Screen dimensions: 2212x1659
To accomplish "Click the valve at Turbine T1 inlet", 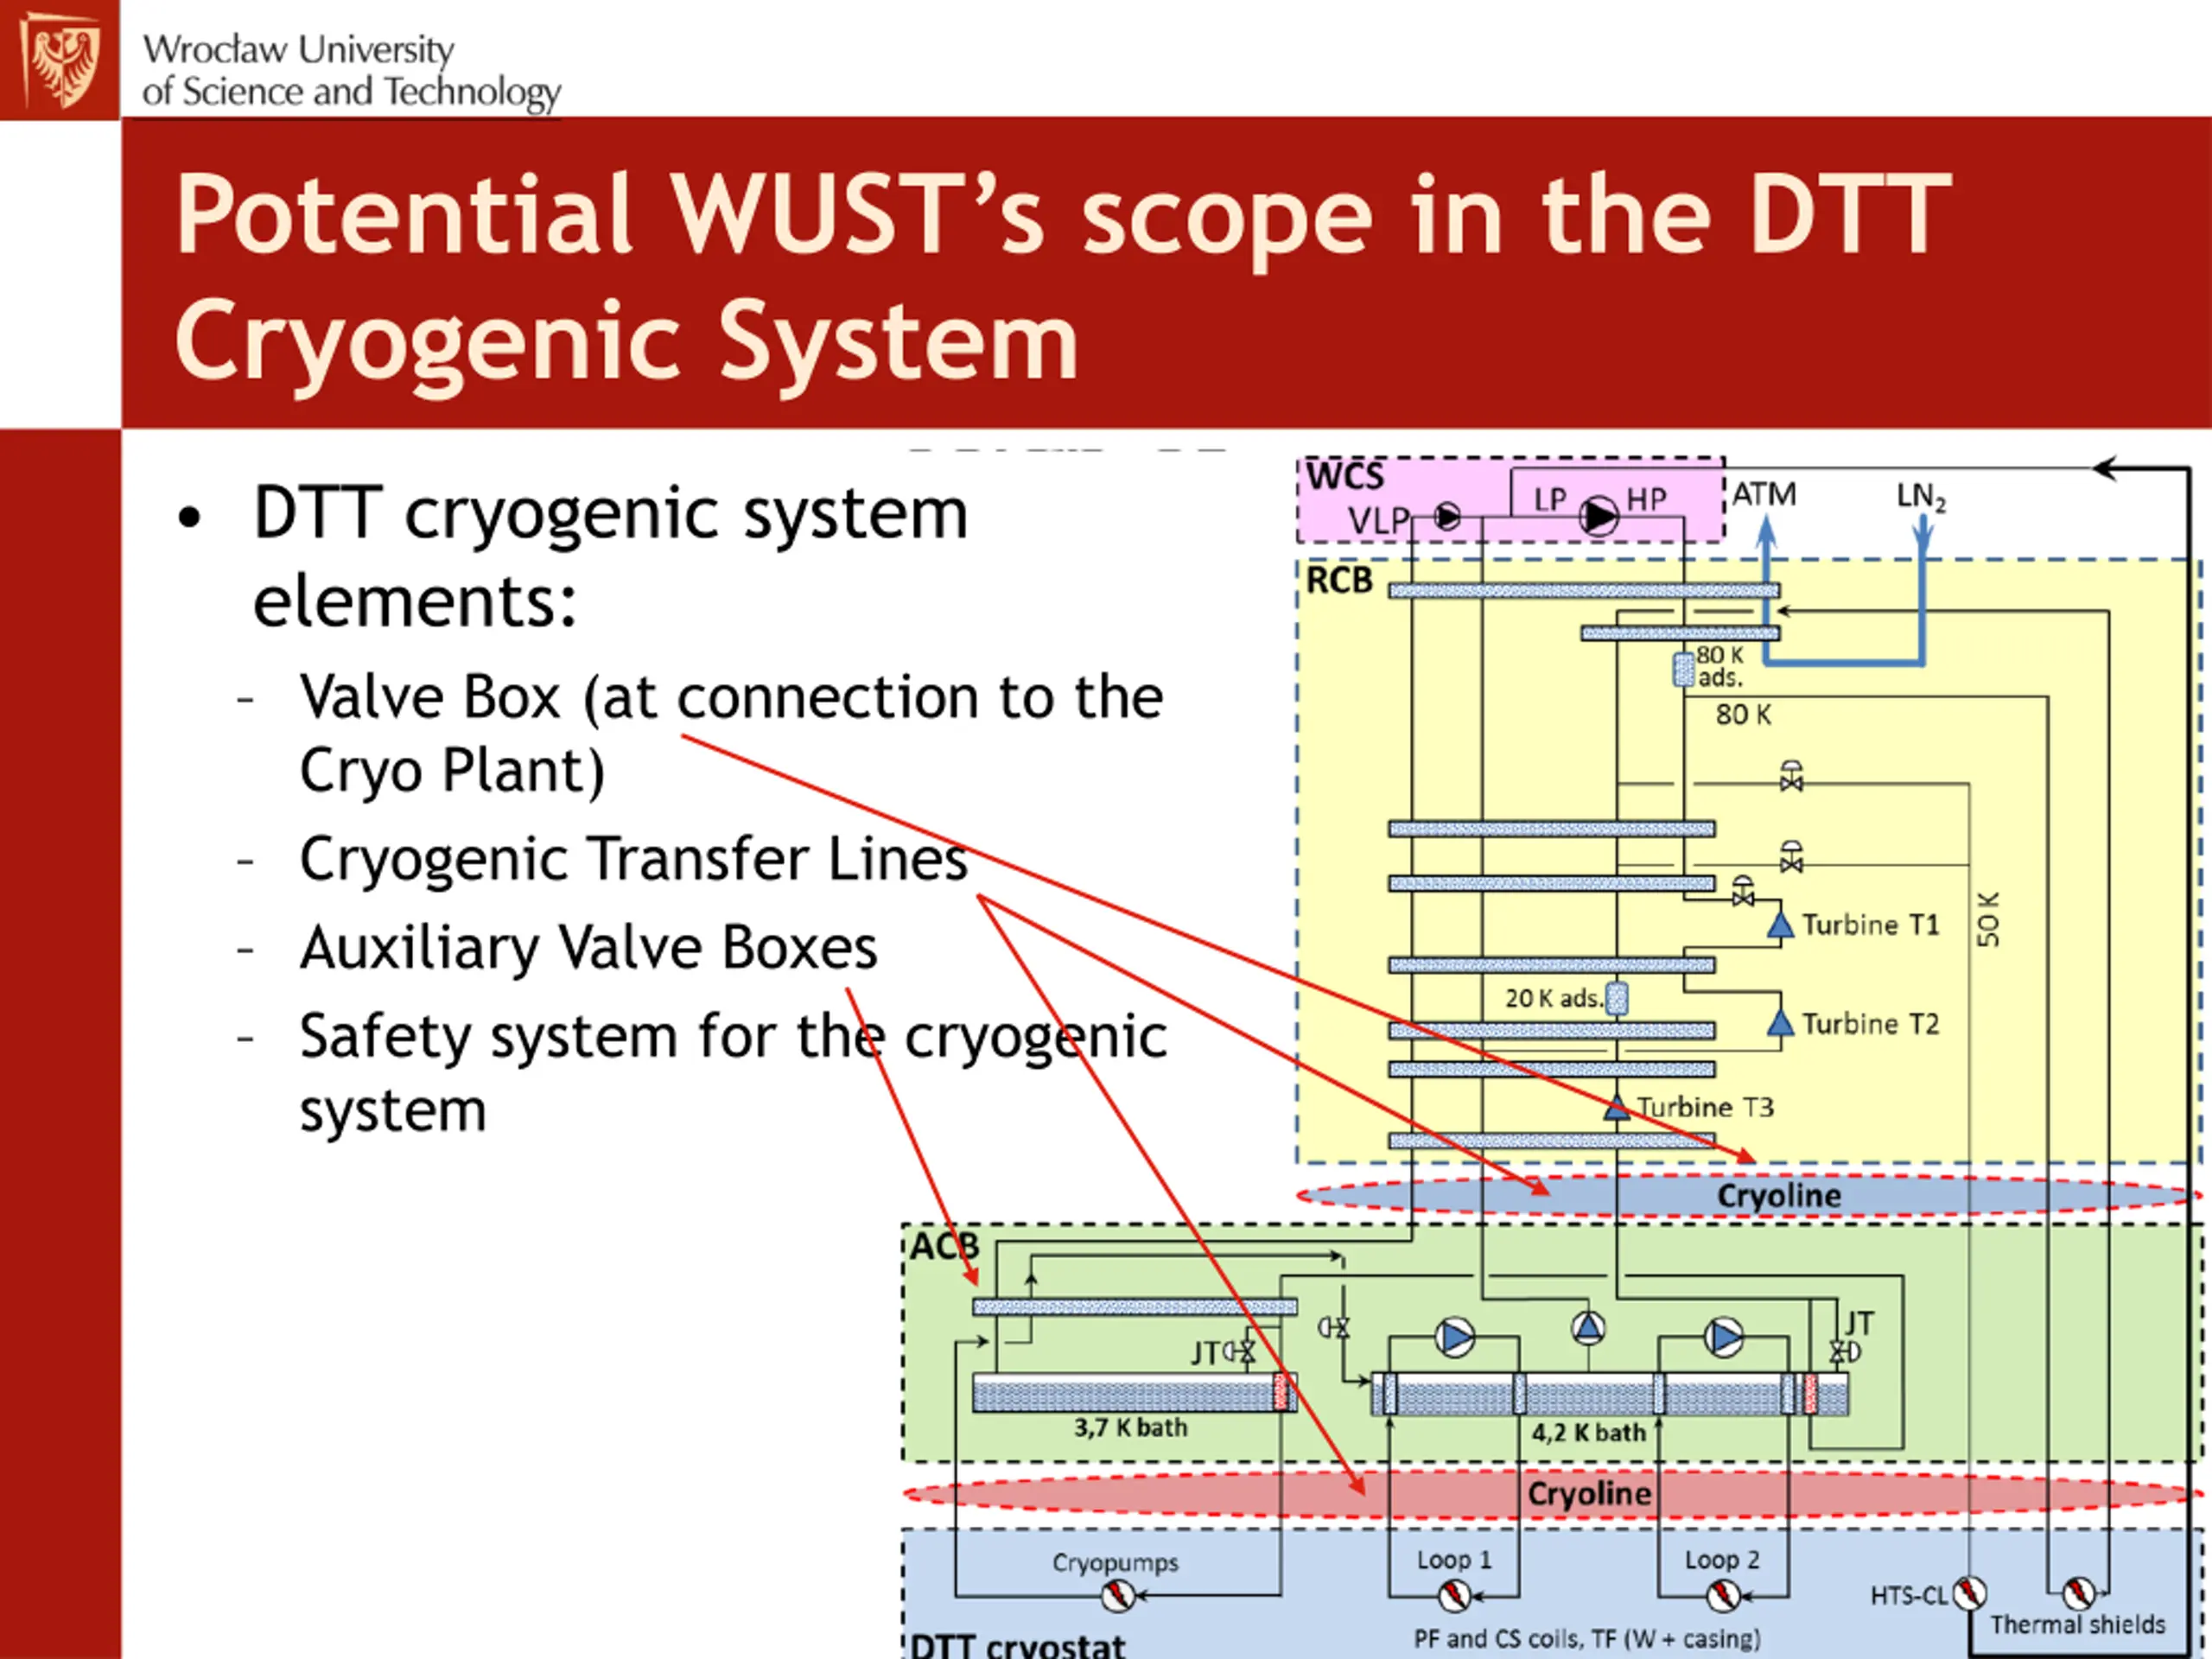I will [x=1743, y=892].
